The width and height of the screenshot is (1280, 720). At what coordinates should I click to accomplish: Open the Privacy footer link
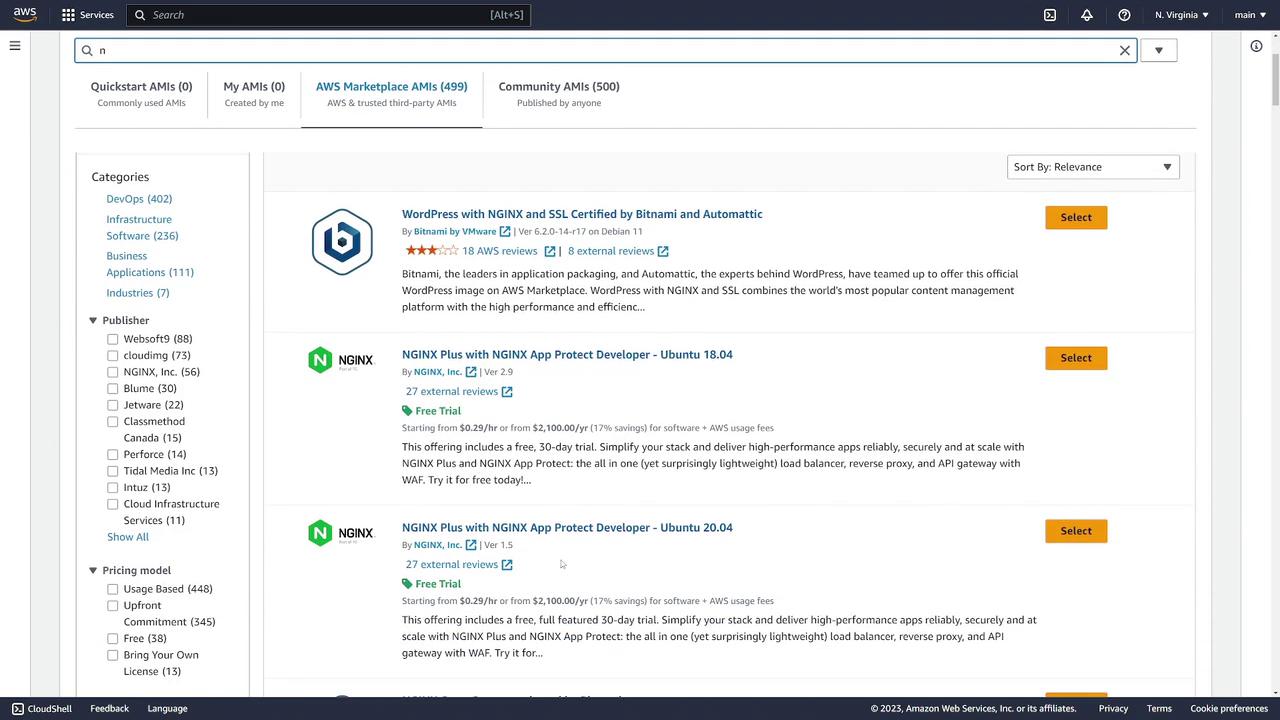pos(1113,708)
